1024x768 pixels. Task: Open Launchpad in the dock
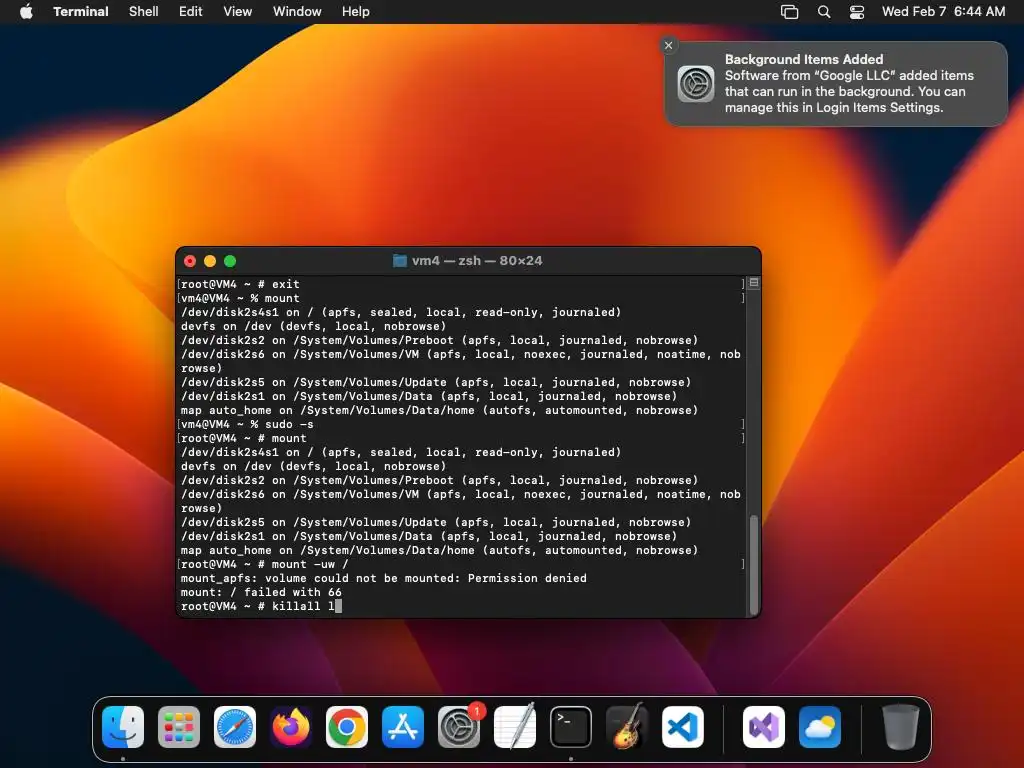pos(179,727)
